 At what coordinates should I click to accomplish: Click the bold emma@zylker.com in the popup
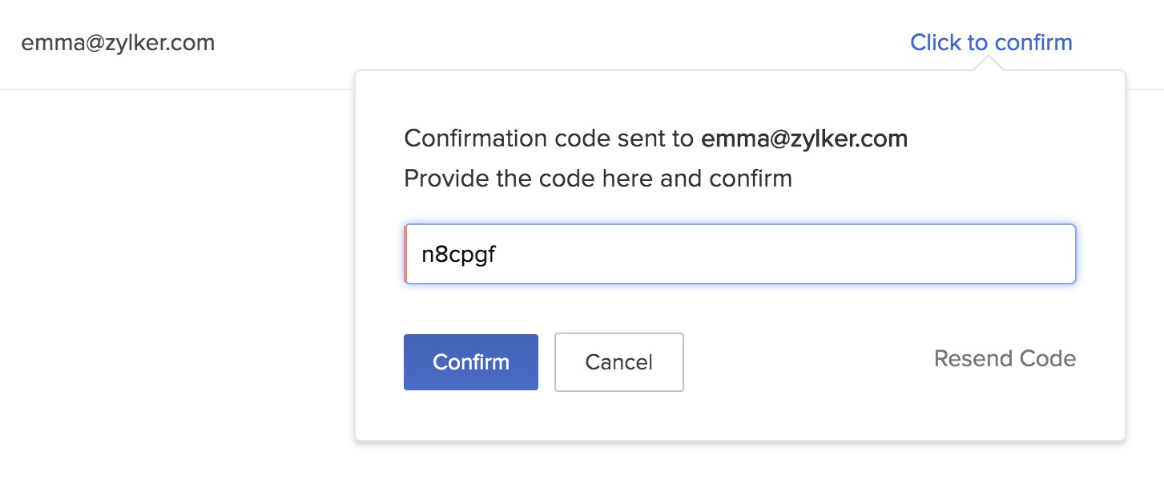[x=804, y=139]
